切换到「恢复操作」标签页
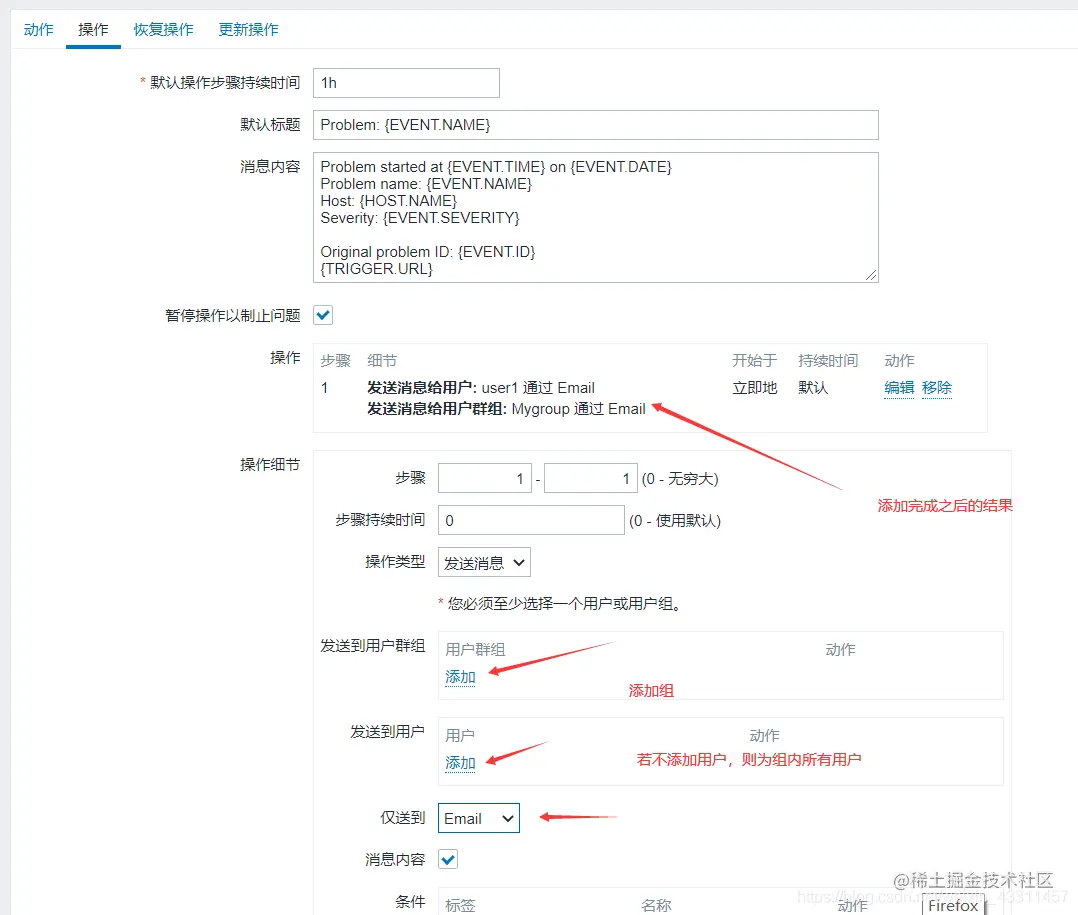The height and width of the screenshot is (915, 1078). point(163,29)
